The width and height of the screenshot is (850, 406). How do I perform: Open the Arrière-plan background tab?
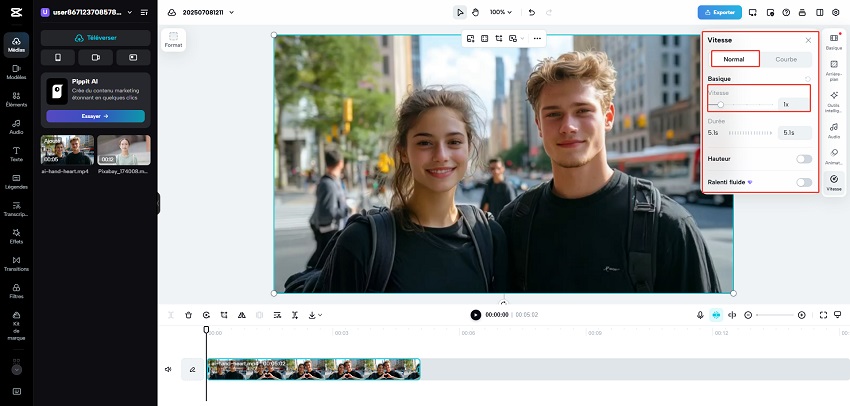(x=834, y=70)
